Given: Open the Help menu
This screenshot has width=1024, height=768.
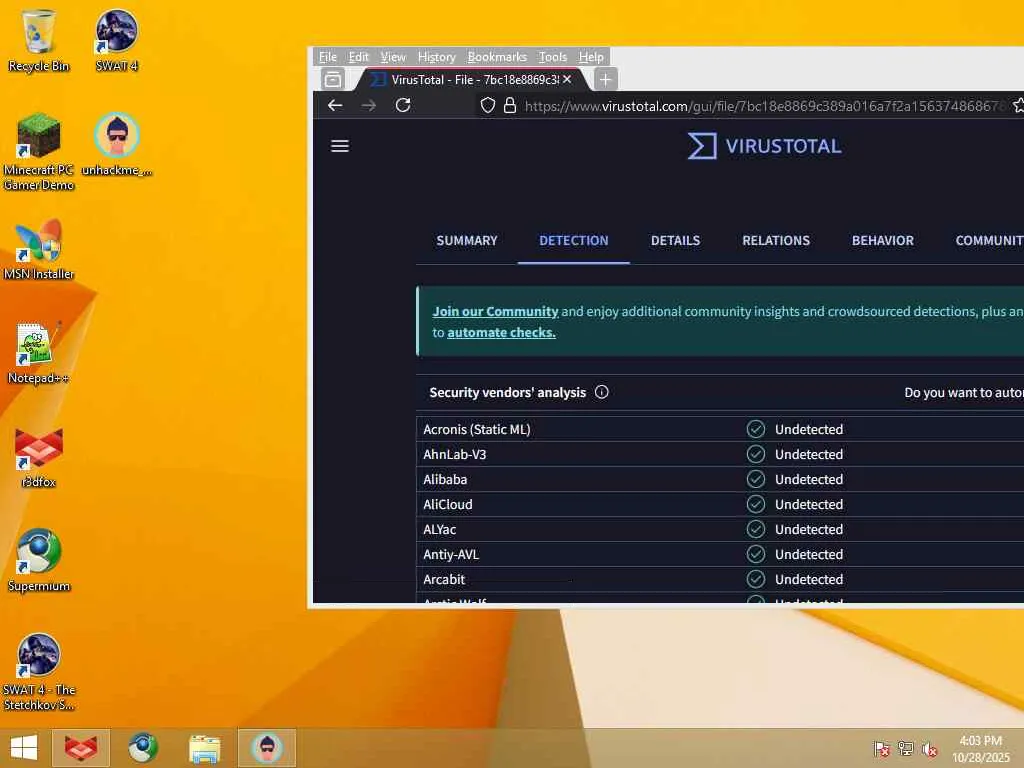Looking at the screenshot, I should coord(591,57).
